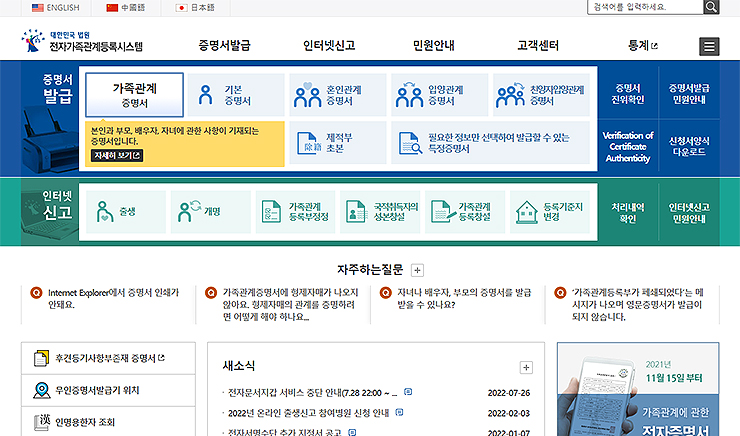The image size is (740, 436).
Task: Select the 가족관계 등록부정정 icon tile
Action: (x=295, y=212)
